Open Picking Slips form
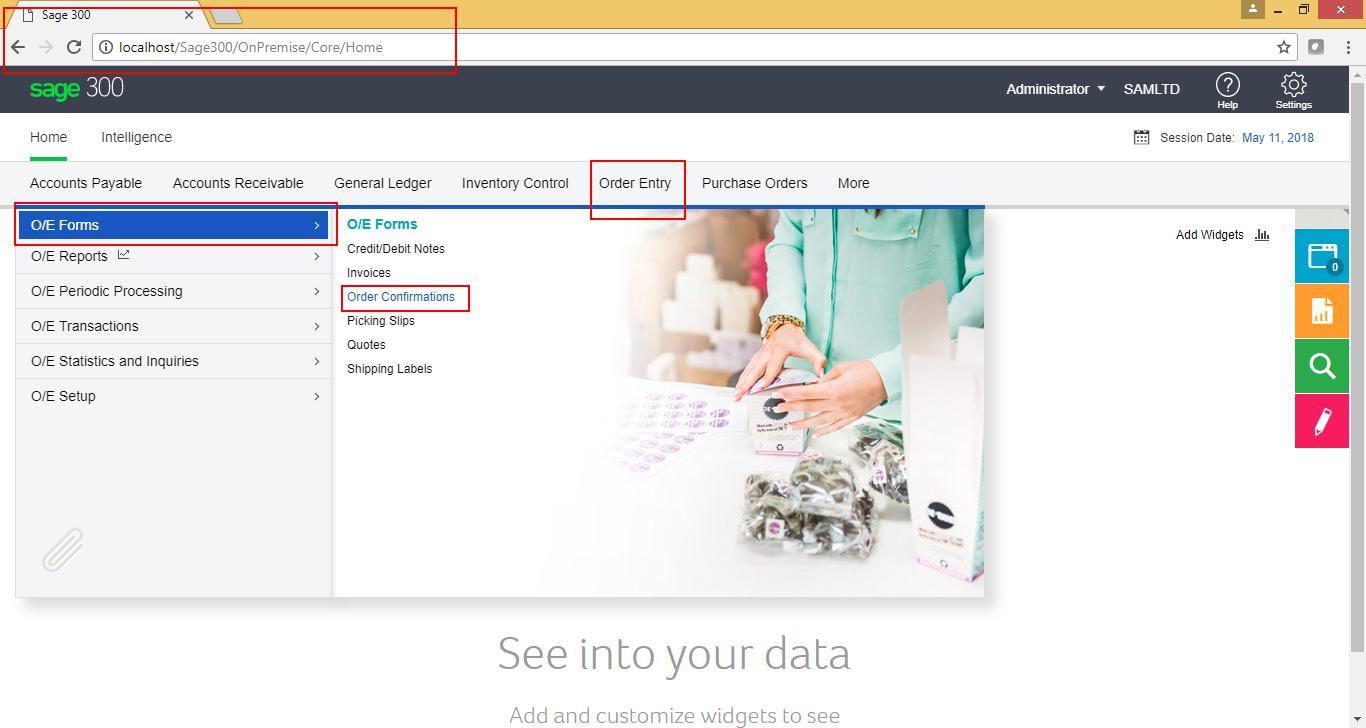The width and height of the screenshot is (1366, 728). [381, 321]
